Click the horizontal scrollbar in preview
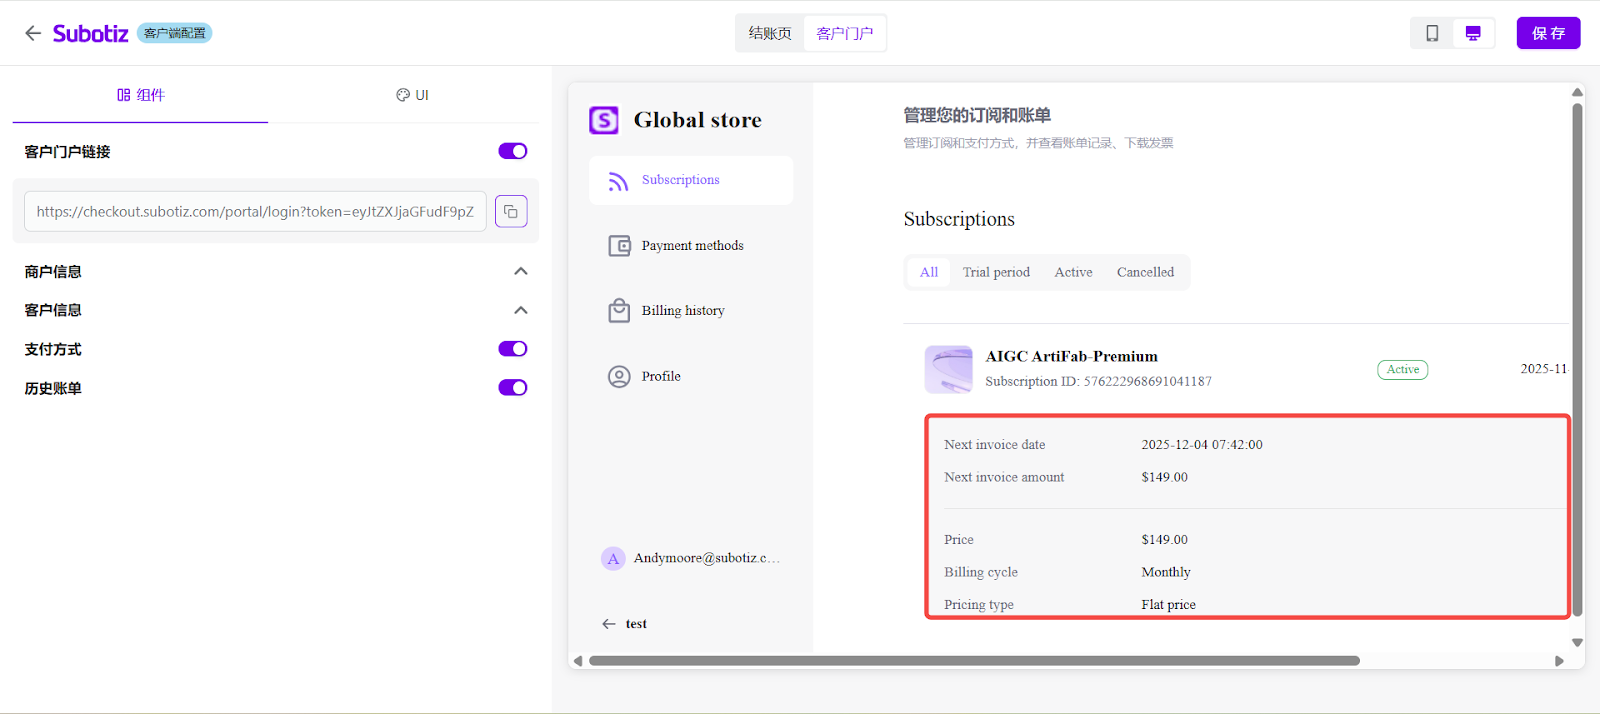This screenshot has width=1600, height=714. [974, 661]
